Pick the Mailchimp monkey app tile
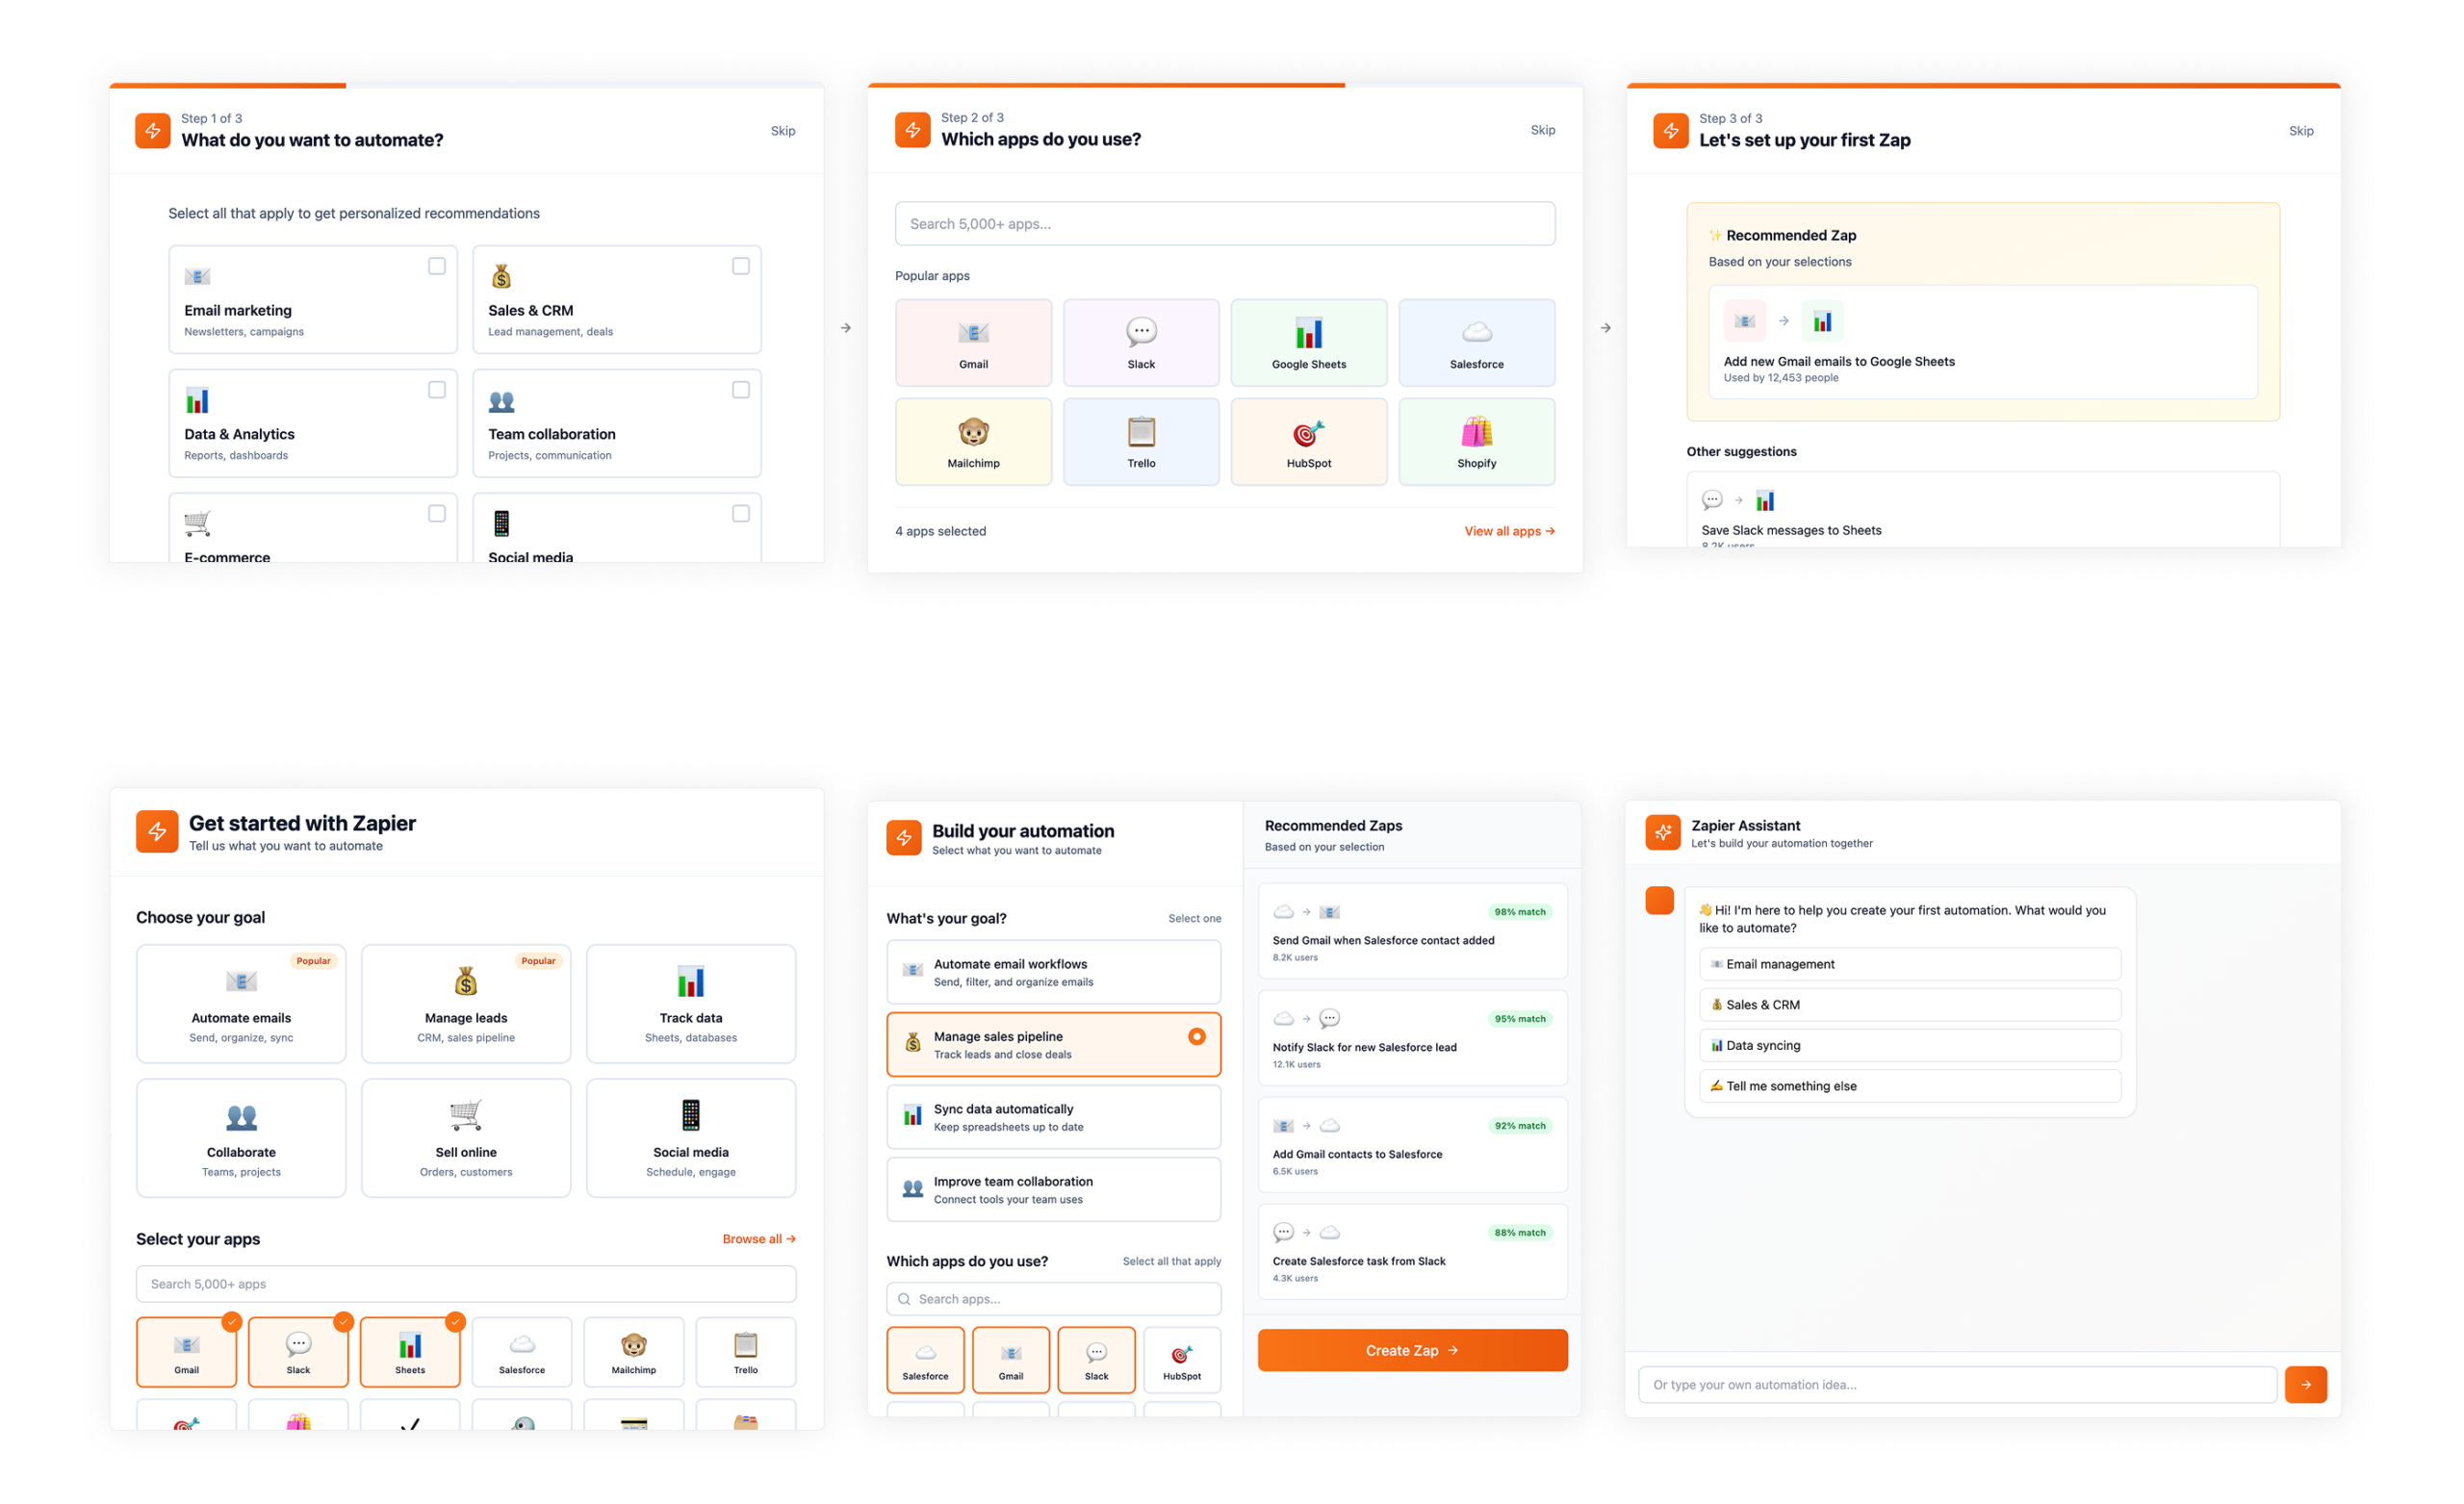The width and height of the screenshot is (2464, 1504). [x=973, y=441]
